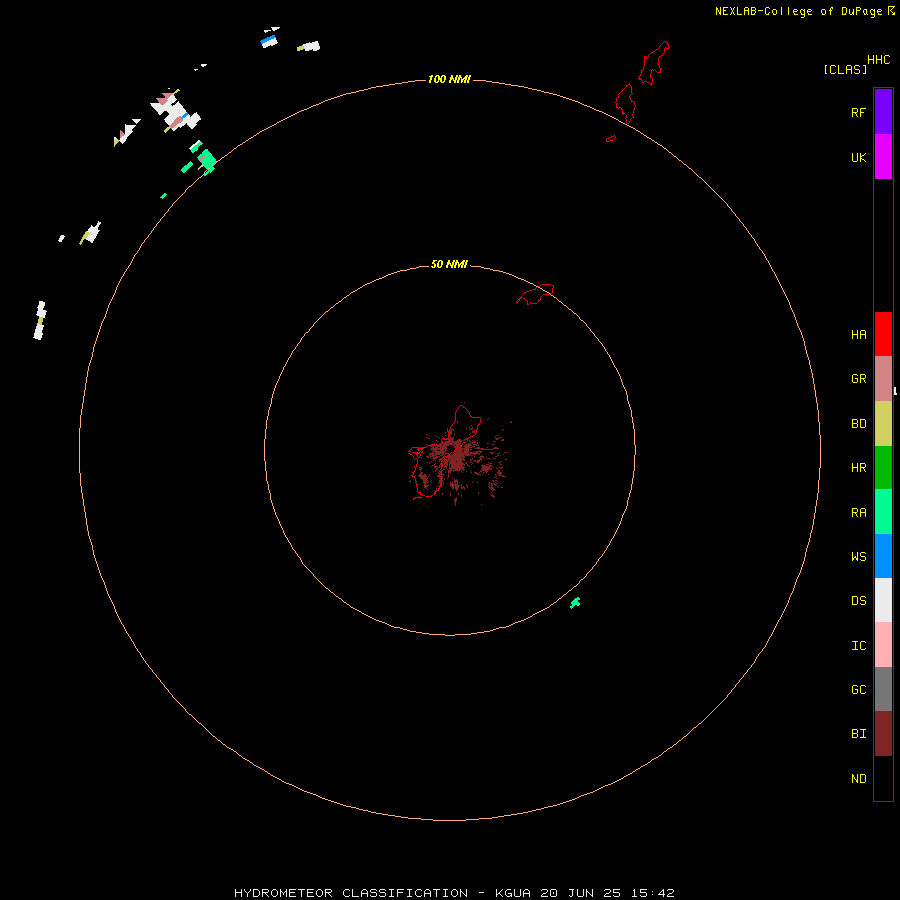The width and height of the screenshot is (900, 900).
Task: Click the HA red legend swatch
Action: click(883, 334)
